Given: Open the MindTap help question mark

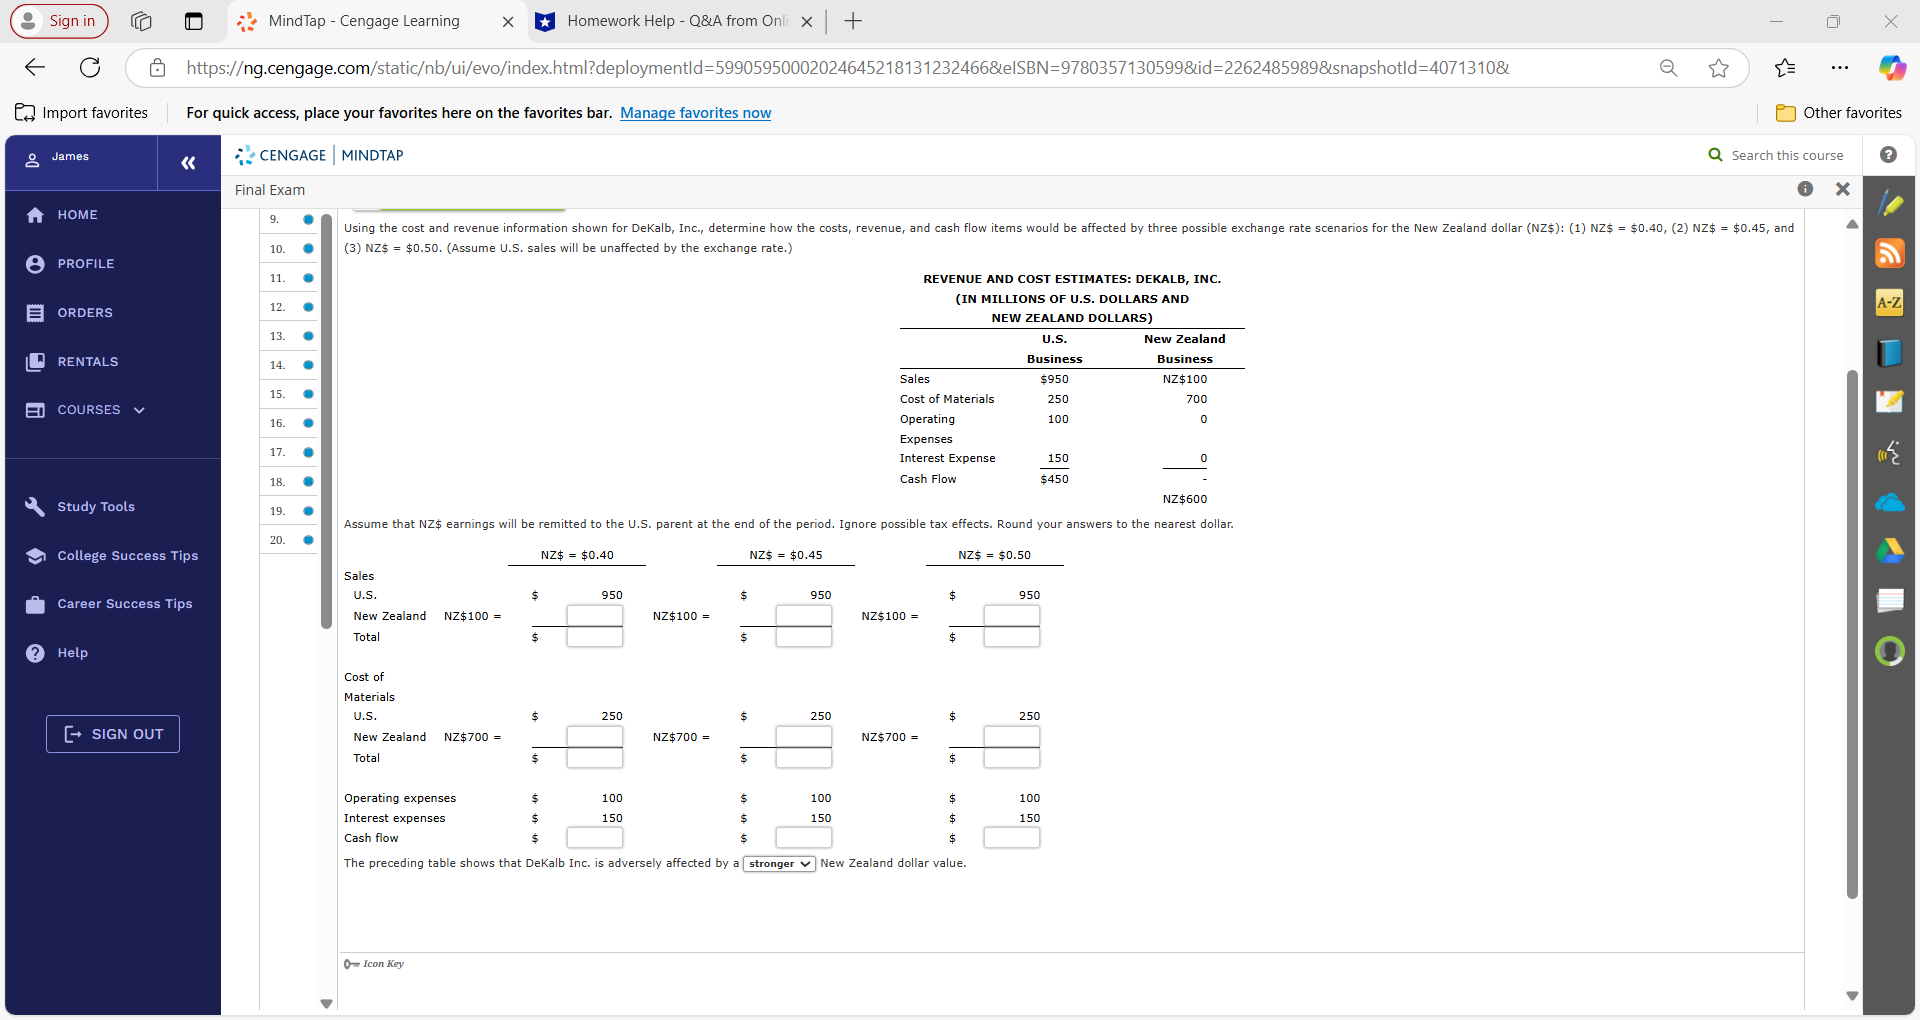Looking at the screenshot, I should (x=1888, y=155).
